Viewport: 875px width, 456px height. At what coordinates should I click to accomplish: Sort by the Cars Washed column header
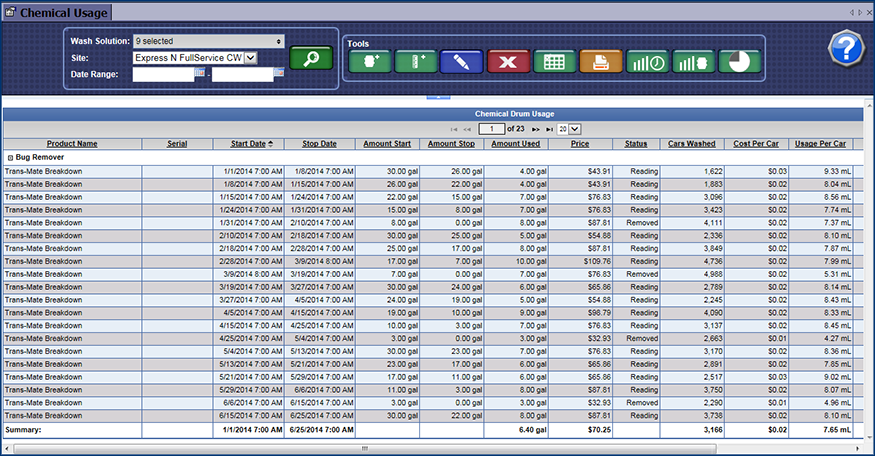[691, 144]
